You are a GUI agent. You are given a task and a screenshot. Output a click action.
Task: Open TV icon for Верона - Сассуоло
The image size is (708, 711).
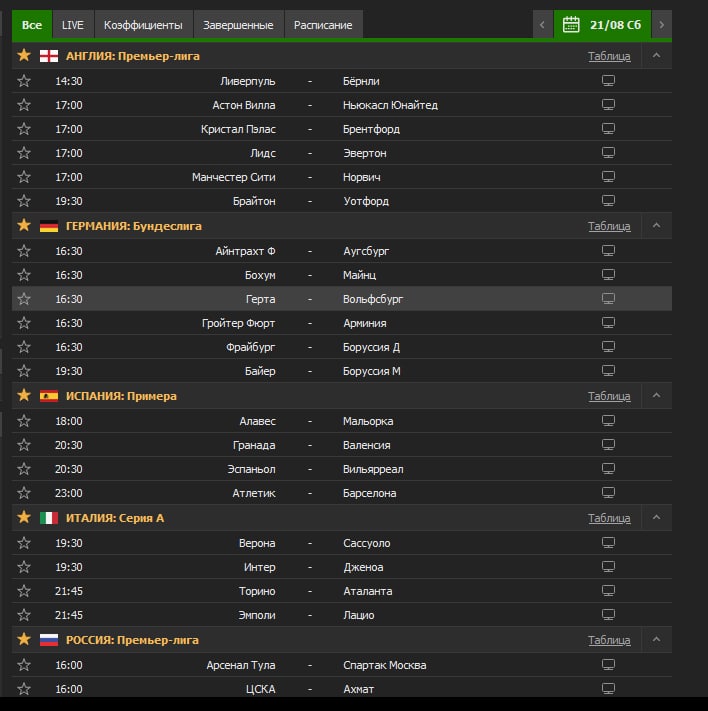[x=608, y=543]
